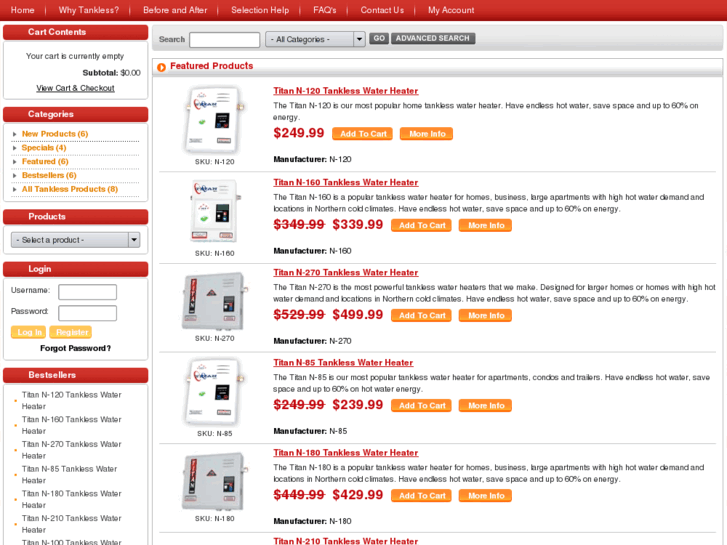Click SKU: N-270 text
The image size is (727, 545).
(x=214, y=339)
